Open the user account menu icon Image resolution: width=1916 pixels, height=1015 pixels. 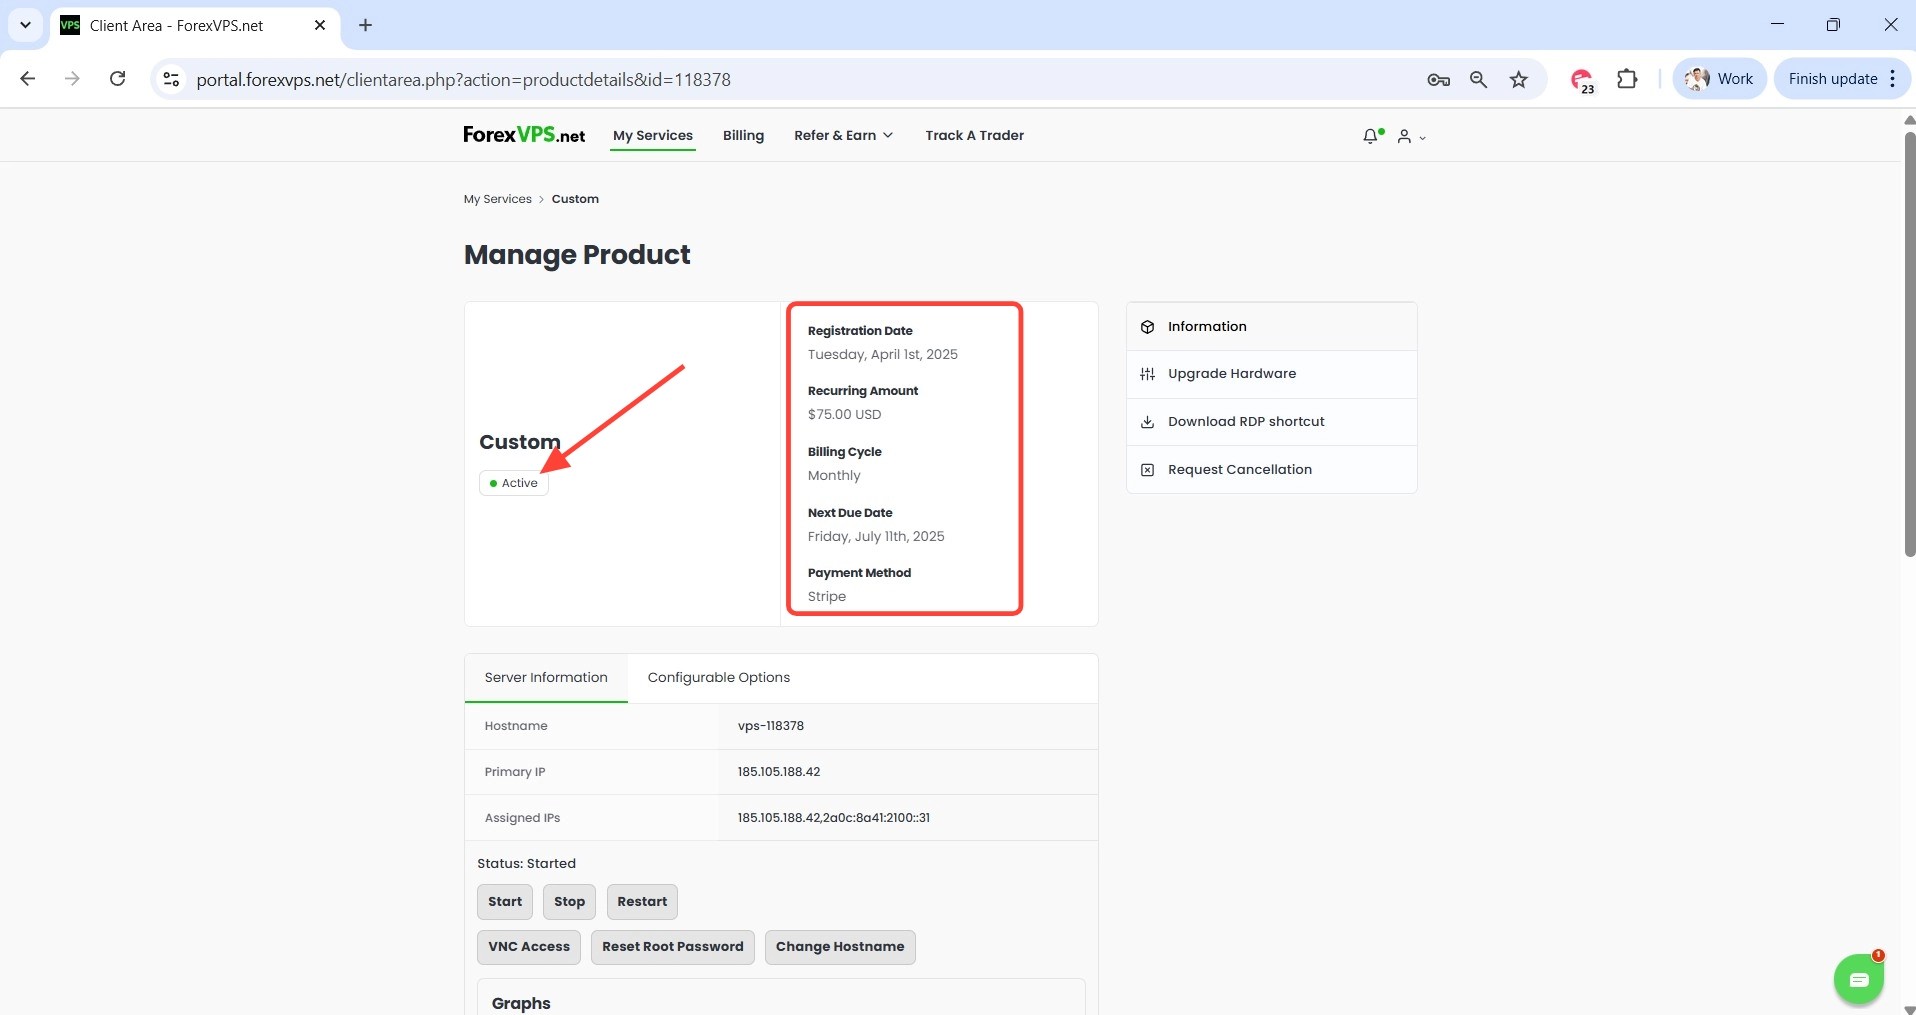pos(1404,136)
